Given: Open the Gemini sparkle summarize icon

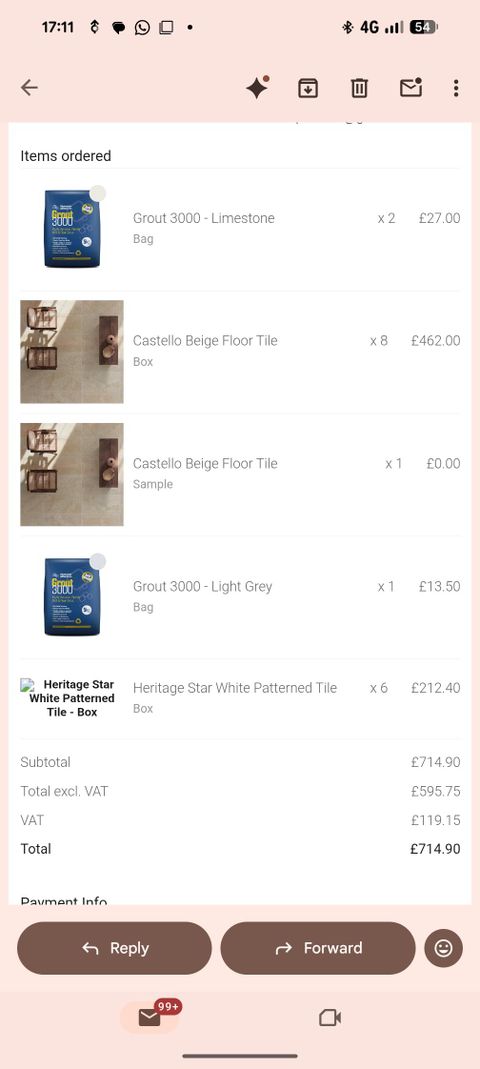Looking at the screenshot, I should (x=257, y=87).
